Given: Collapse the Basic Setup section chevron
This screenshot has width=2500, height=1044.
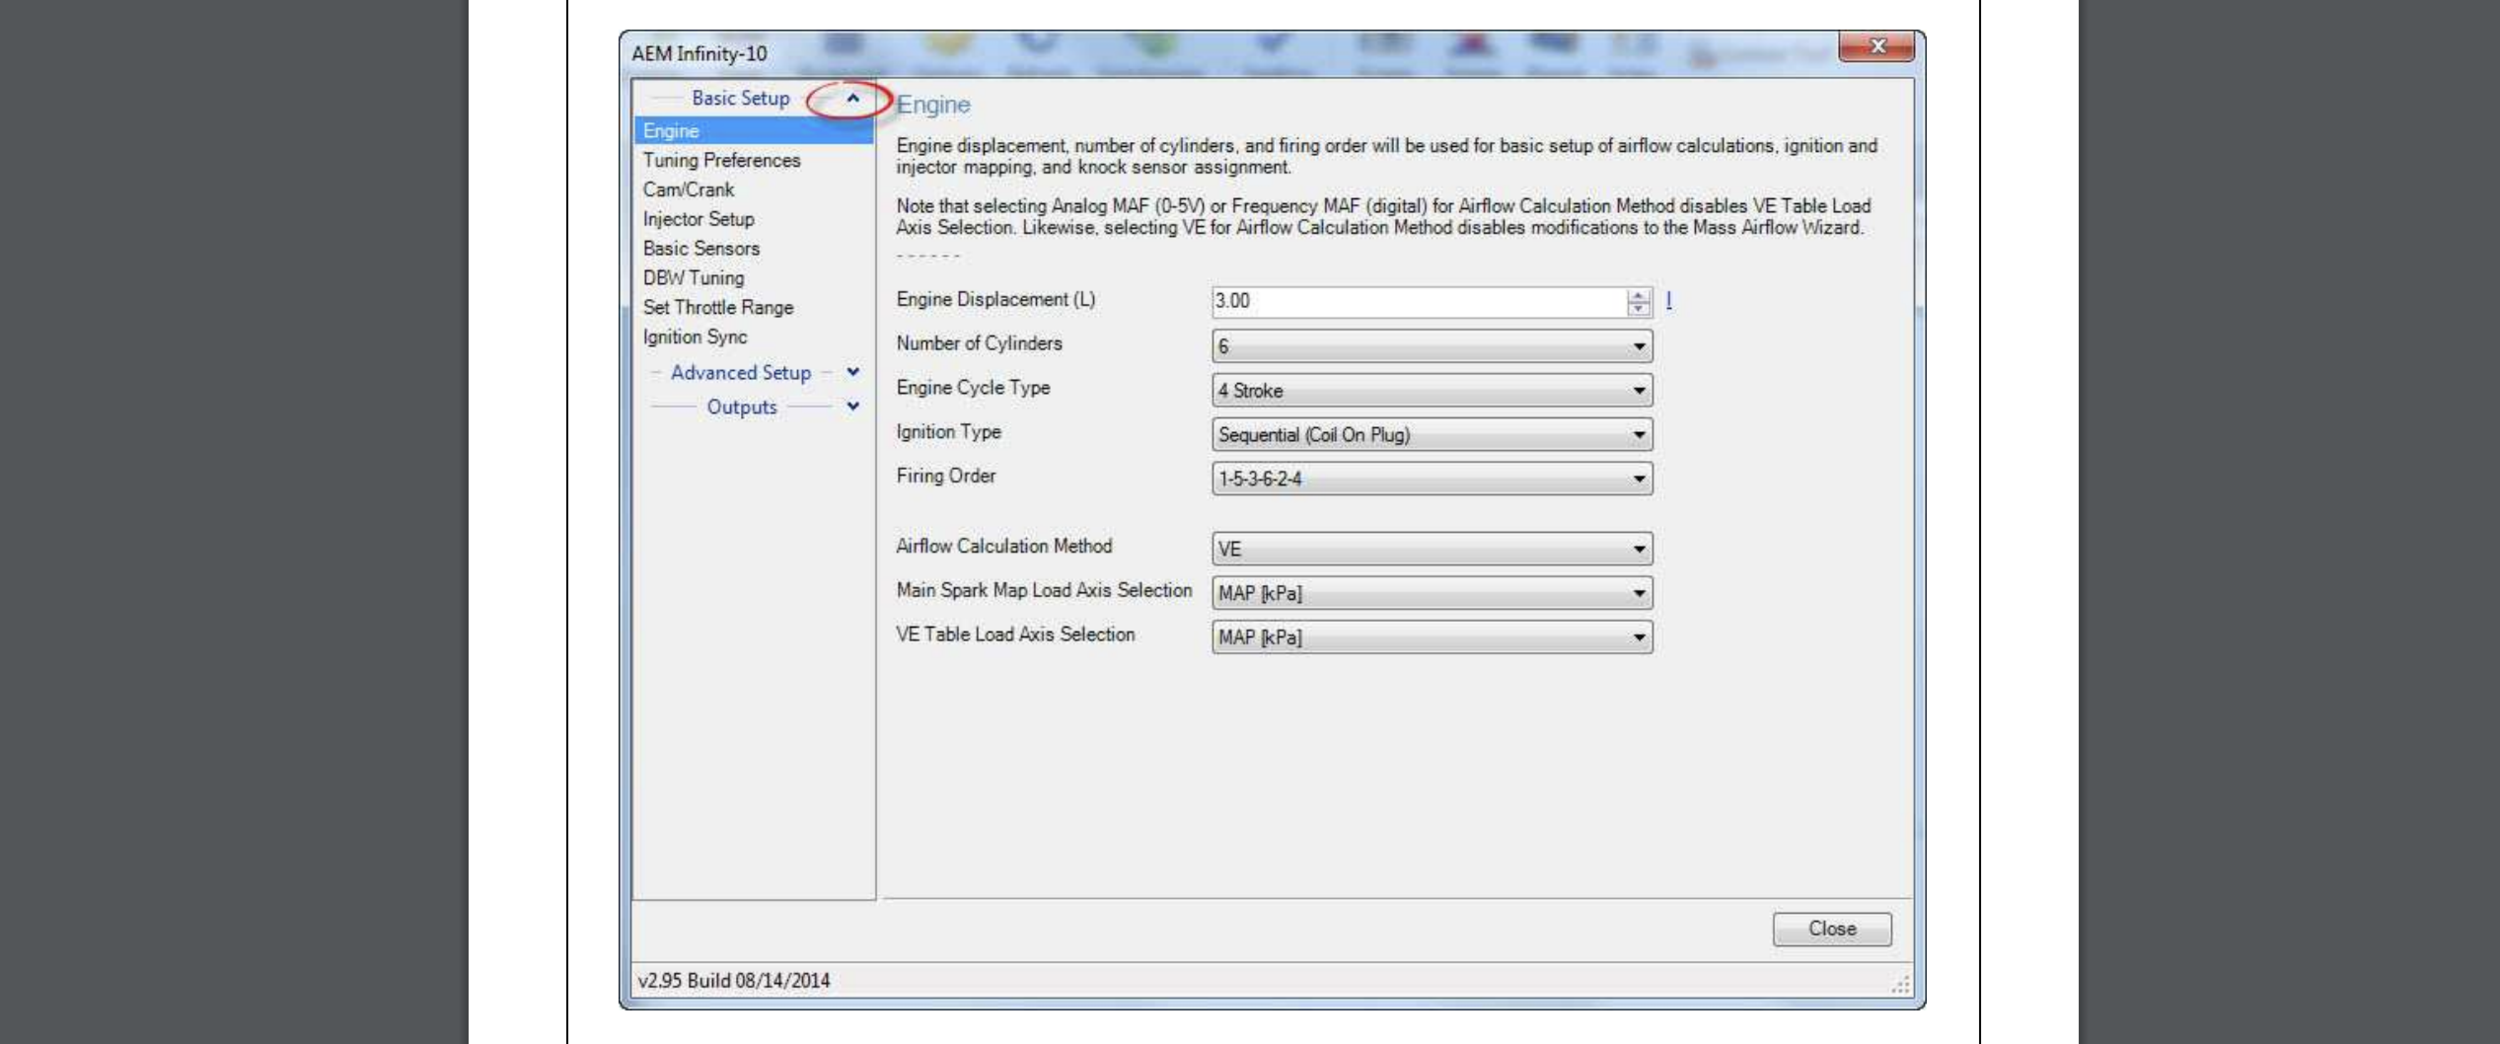Looking at the screenshot, I should click(x=852, y=98).
